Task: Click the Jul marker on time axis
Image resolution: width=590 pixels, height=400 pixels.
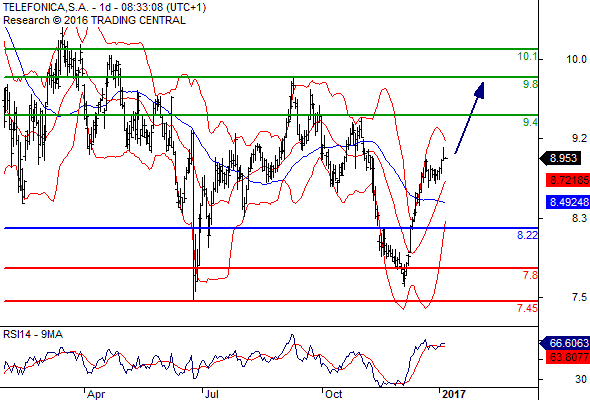Action: pos(211,394)
